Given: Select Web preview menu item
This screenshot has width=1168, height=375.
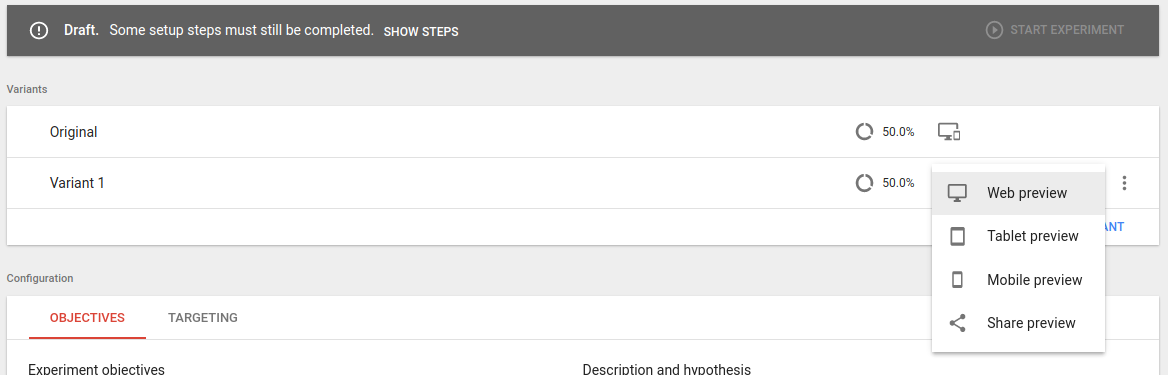Looking at the screenshot, I should coord(1018,193).
